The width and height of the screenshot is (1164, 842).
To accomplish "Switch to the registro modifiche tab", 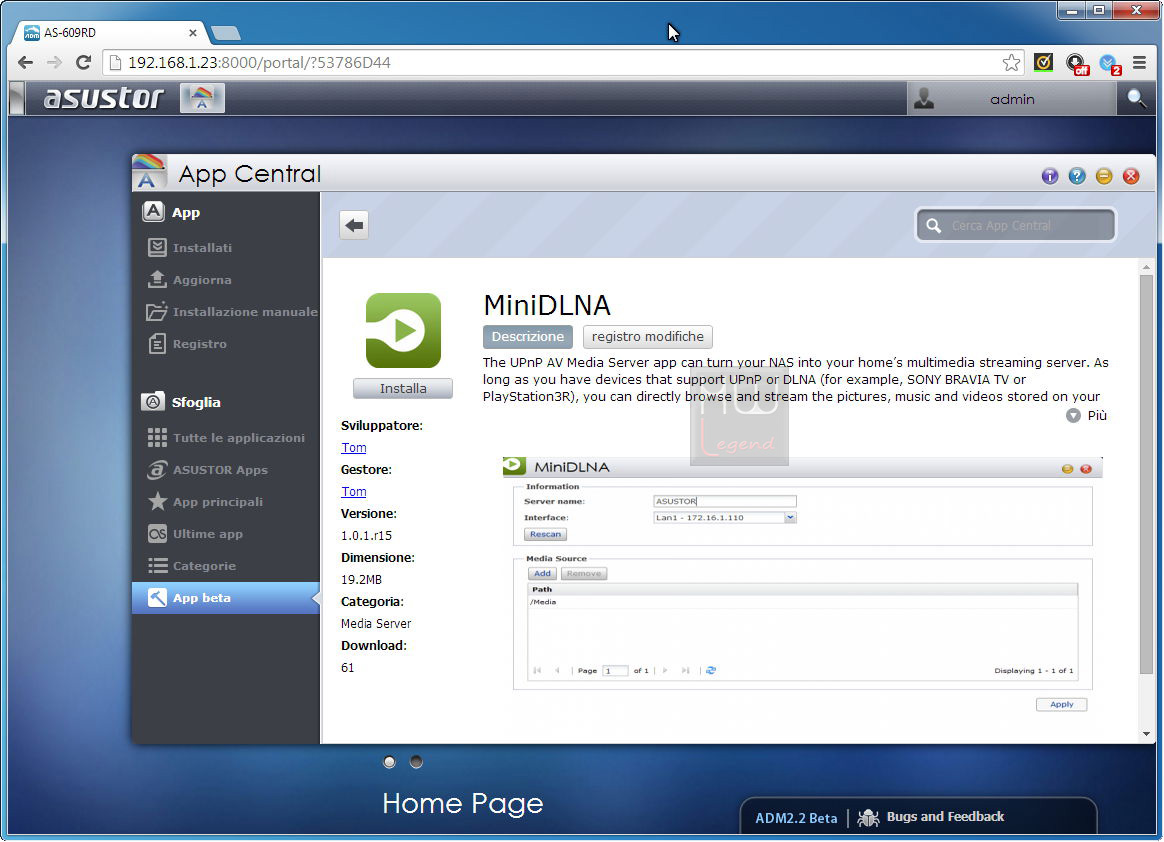I will (647, 336).
